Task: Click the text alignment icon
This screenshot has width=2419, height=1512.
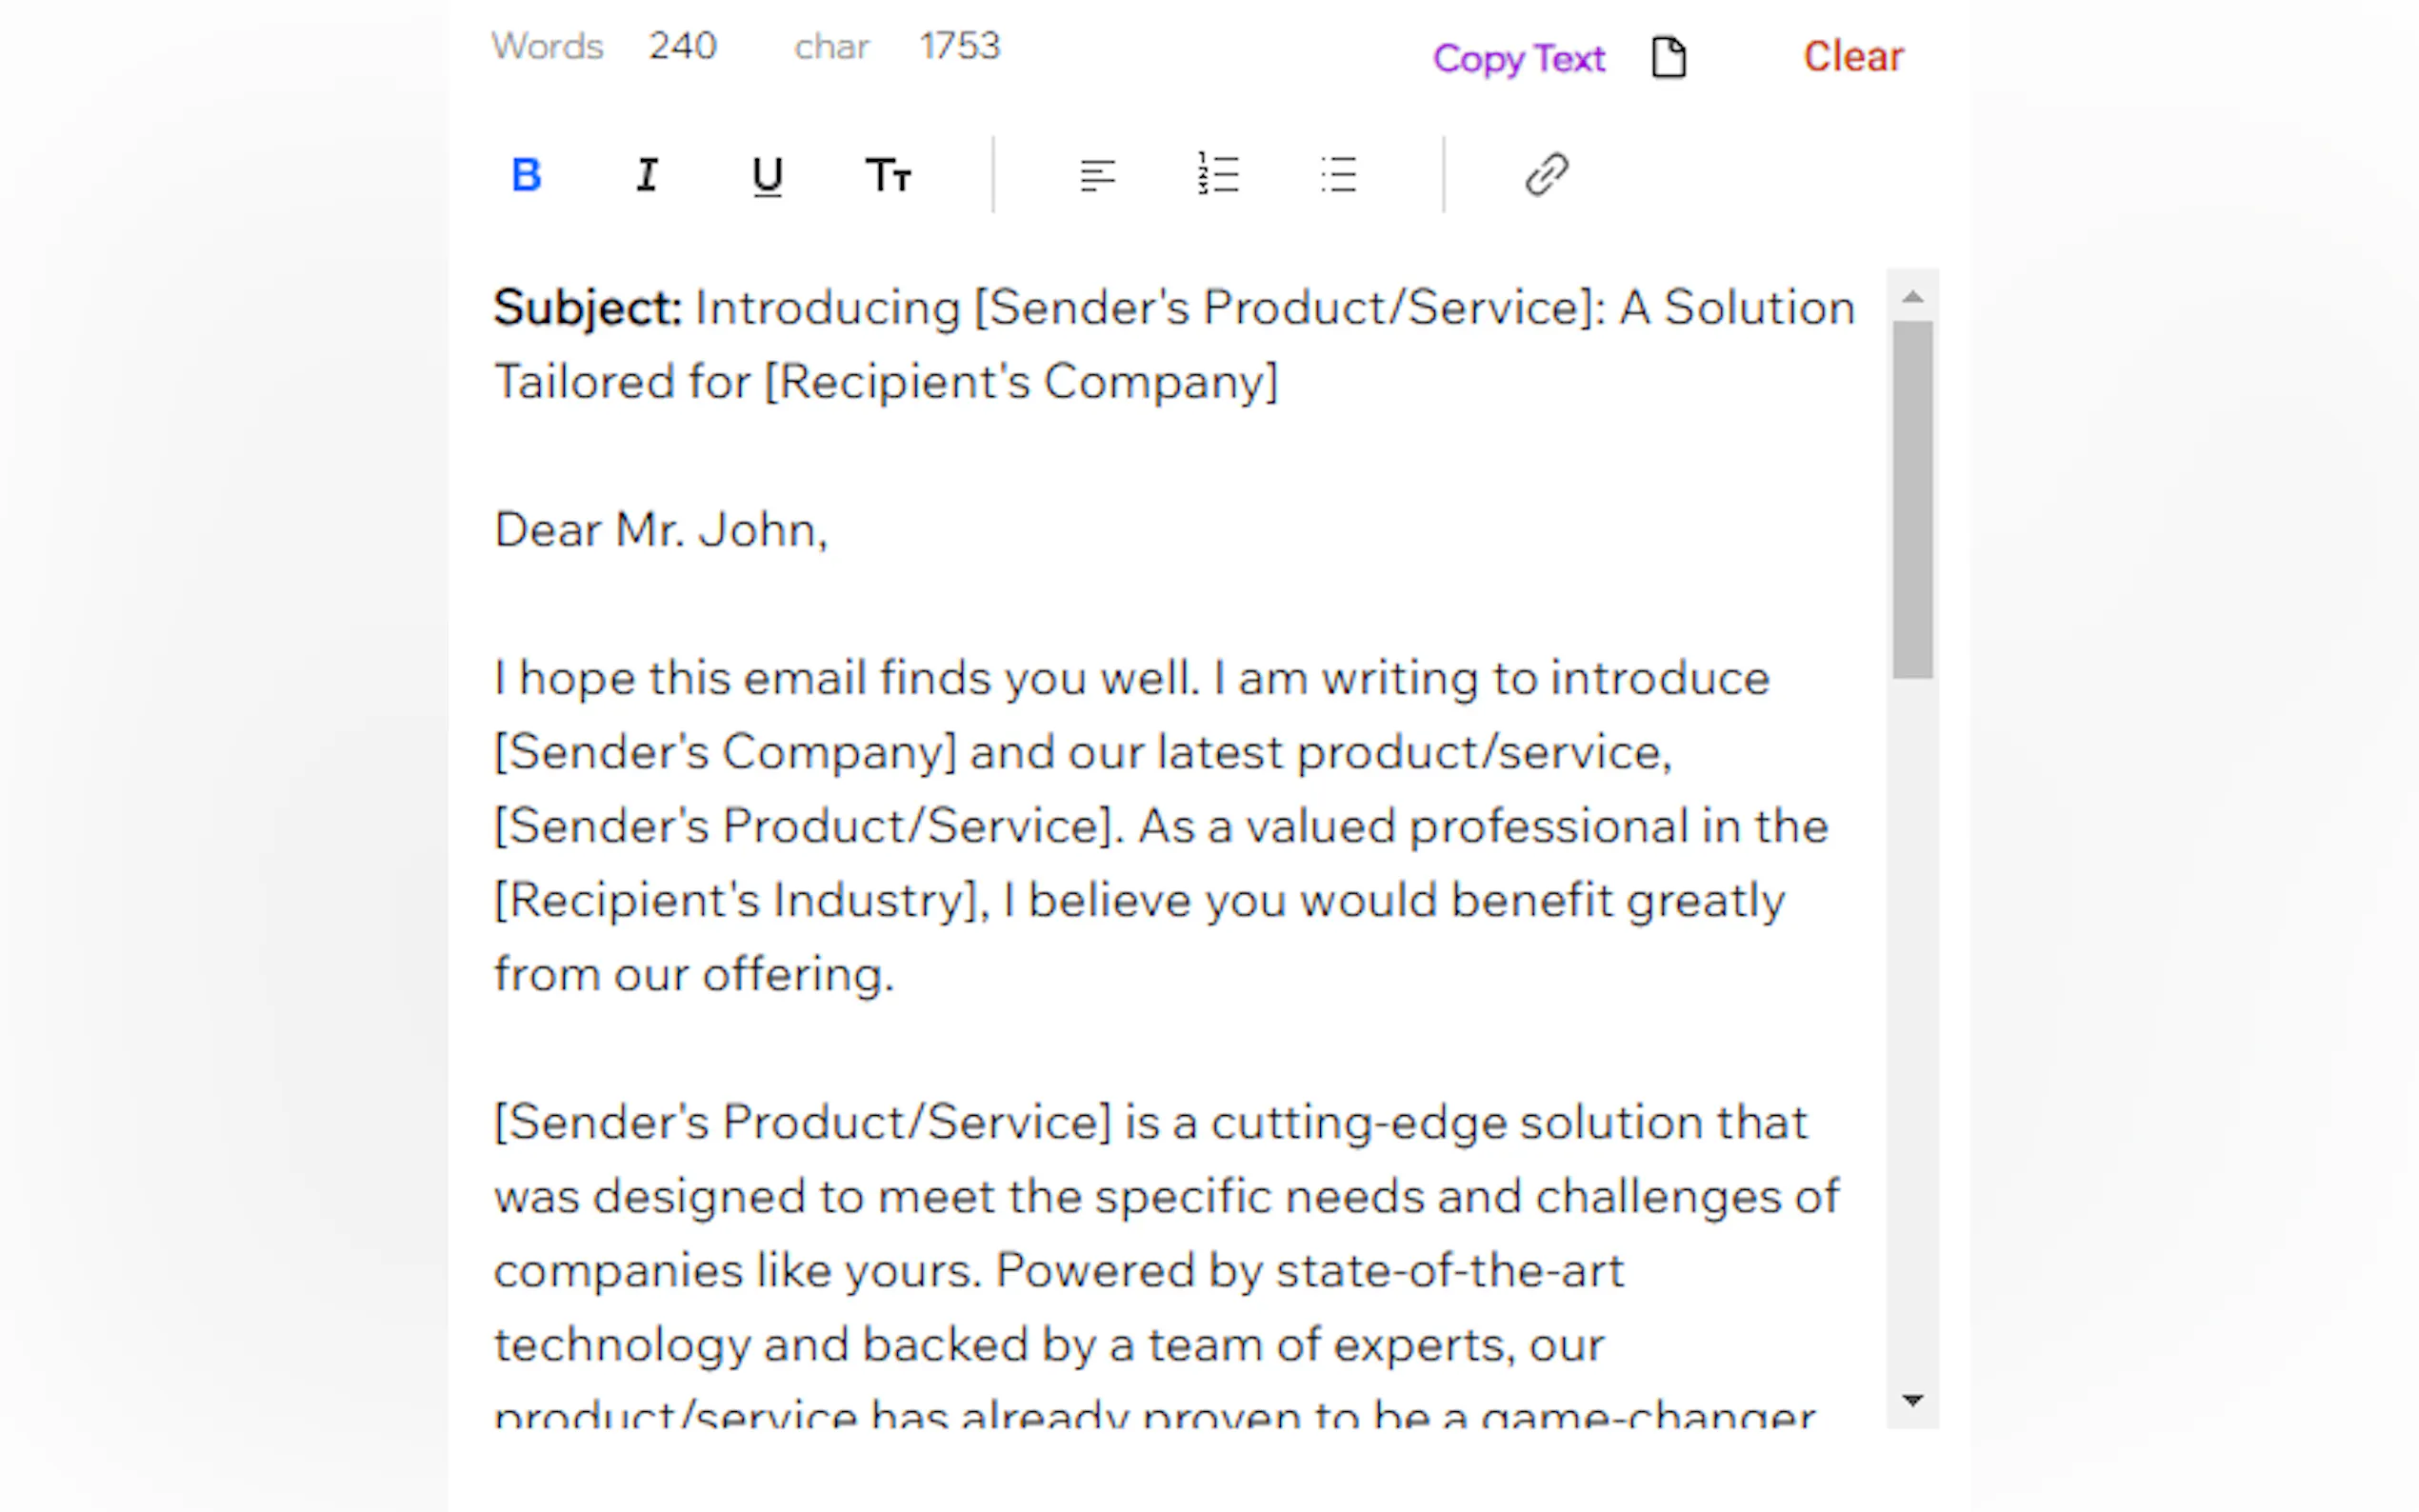Action: pos(1097,176)
